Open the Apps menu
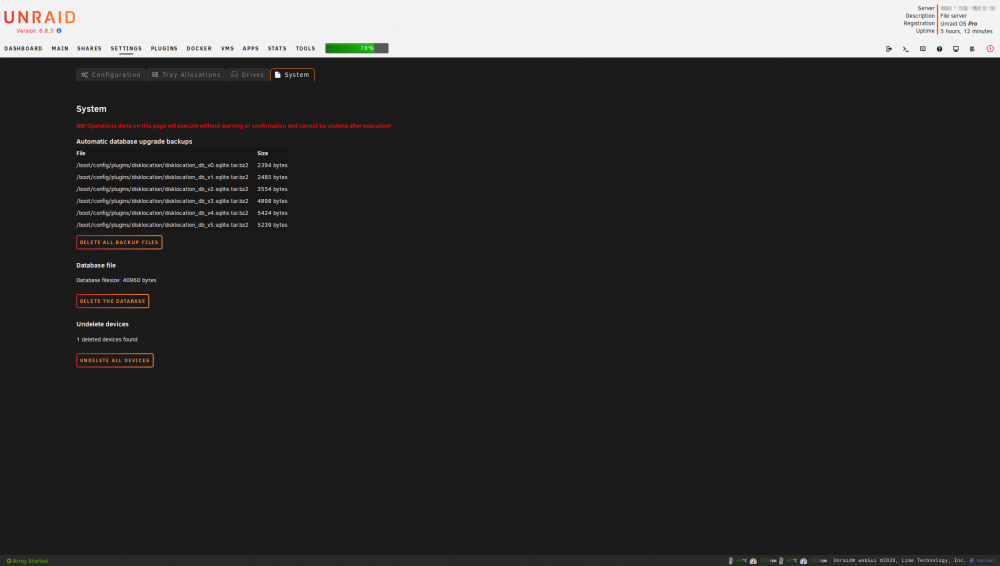This screenshot has height=566, width=1000. (251, 48)
